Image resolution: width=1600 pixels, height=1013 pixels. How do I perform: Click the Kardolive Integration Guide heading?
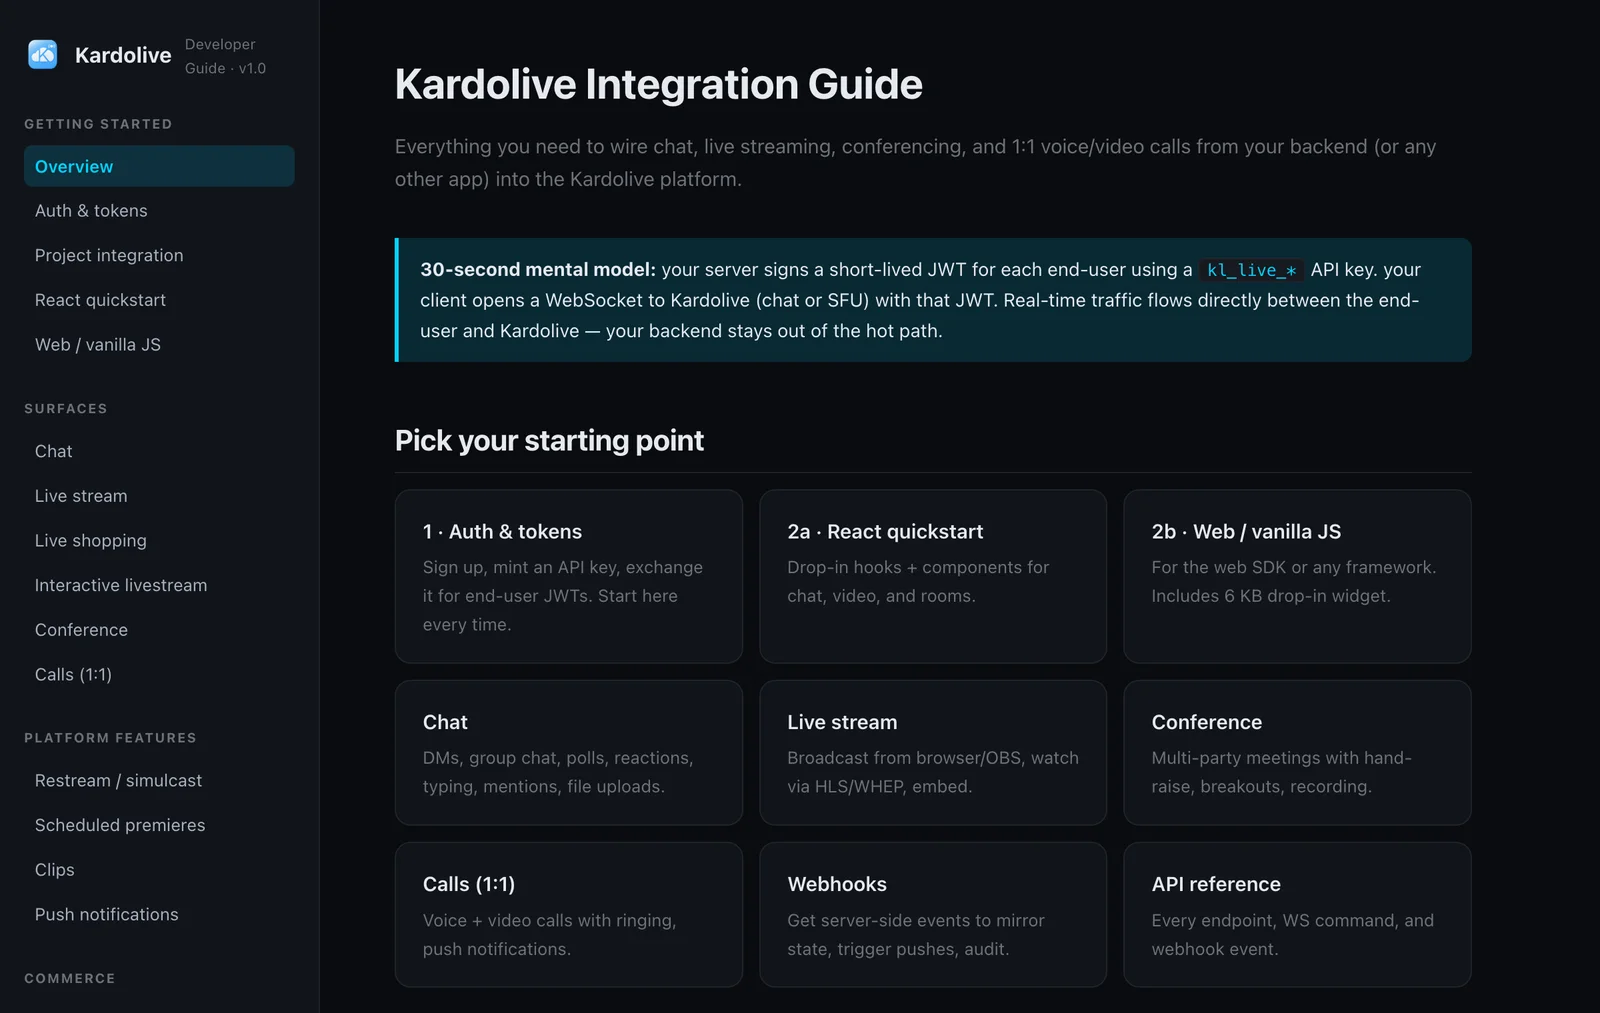pyautogui.click(x=658, y=84)
